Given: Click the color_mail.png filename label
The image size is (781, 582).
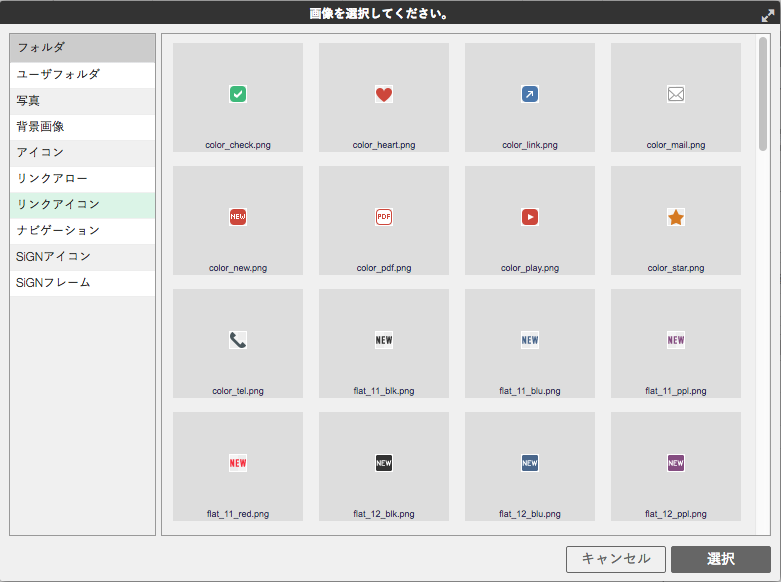Looking at the screenshot, I should (675, 145).
